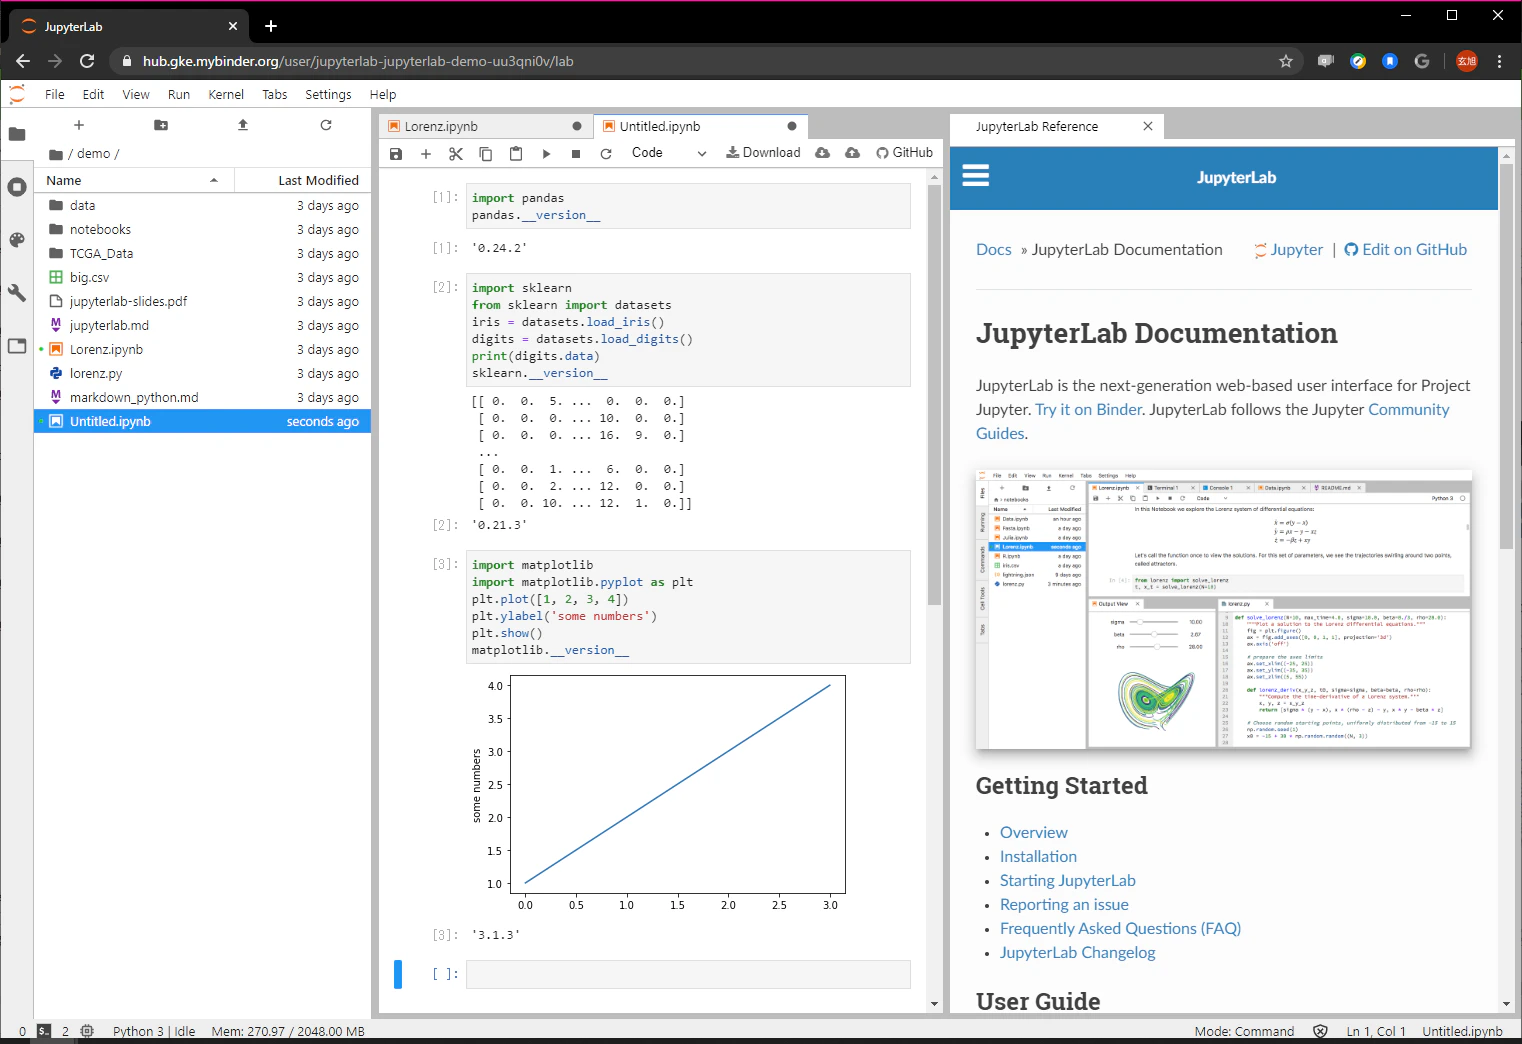This screenshot has height=1044, width=1522.
Task: Cut the selected cell with the scissors icon
Action: 456,154
